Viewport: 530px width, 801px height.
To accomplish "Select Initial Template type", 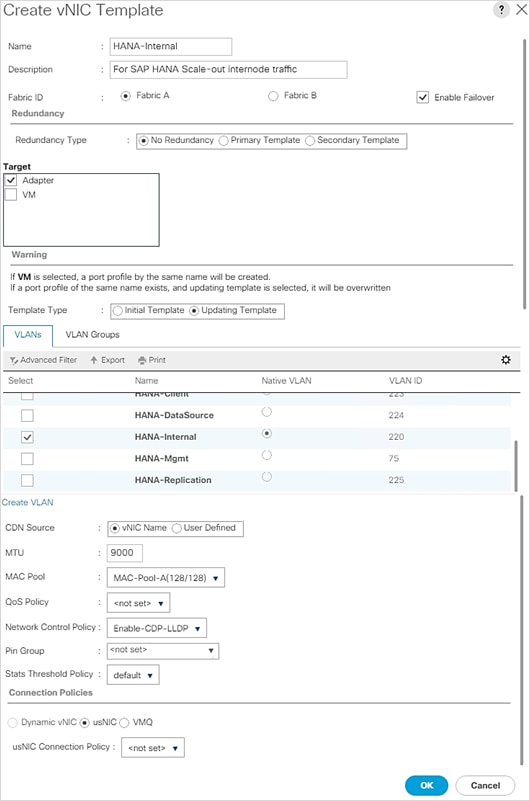I will coord(118,311).
